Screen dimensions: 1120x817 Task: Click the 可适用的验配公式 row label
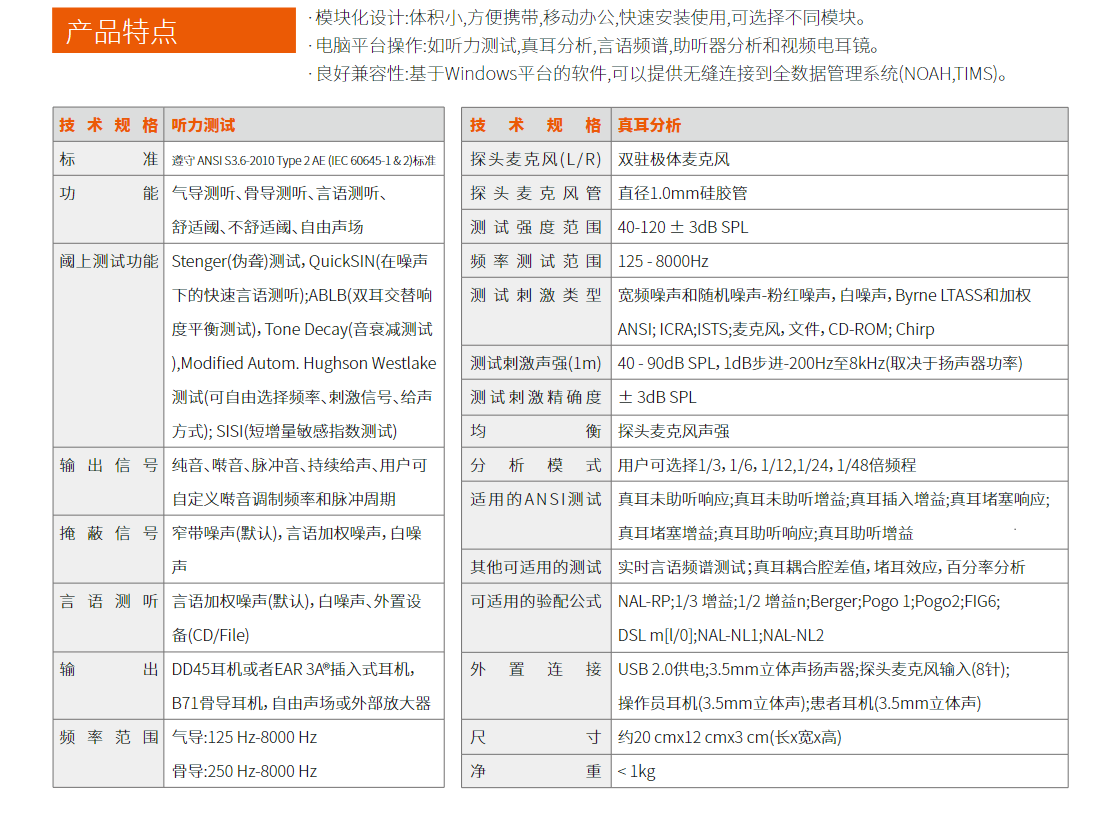coord(536,601)
